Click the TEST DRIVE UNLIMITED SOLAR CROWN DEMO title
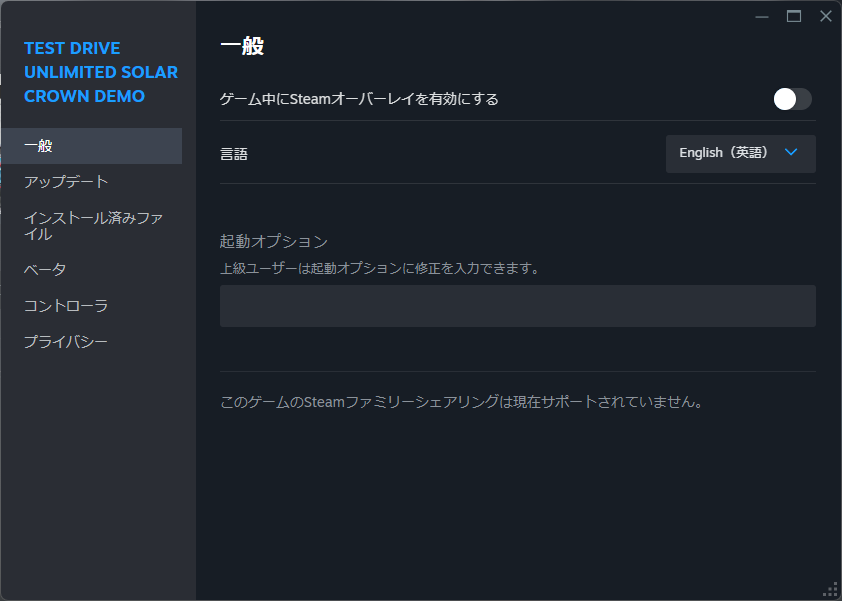The image size is (842, 601). tap(101, 72)
